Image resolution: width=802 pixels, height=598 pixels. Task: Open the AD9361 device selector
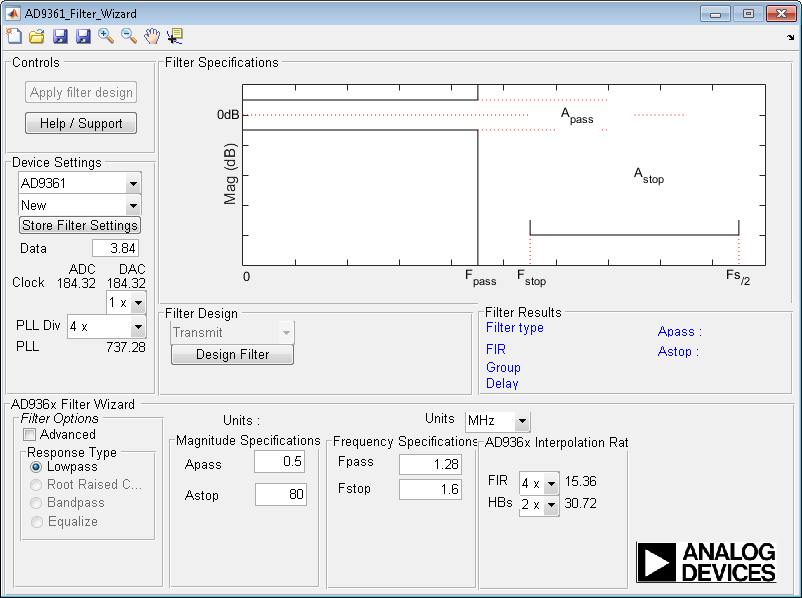click(x=132, y=183)
